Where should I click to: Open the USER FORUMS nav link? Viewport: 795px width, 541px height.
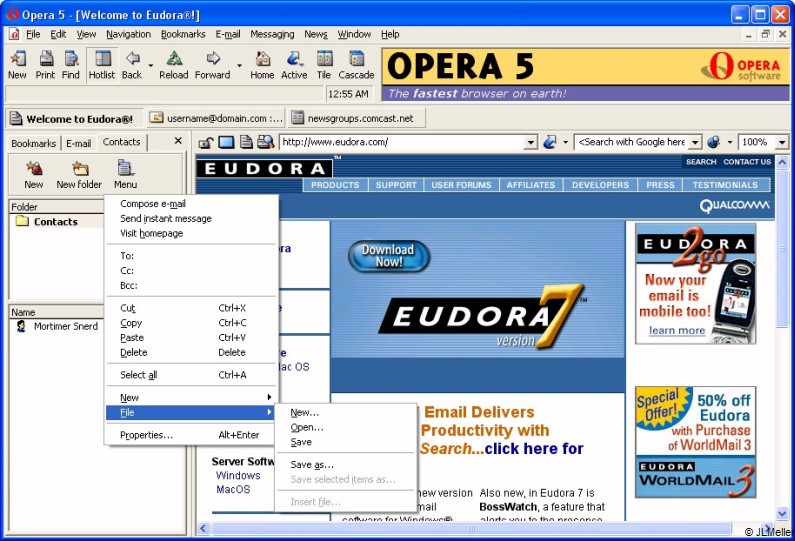(x=461, y=185)
